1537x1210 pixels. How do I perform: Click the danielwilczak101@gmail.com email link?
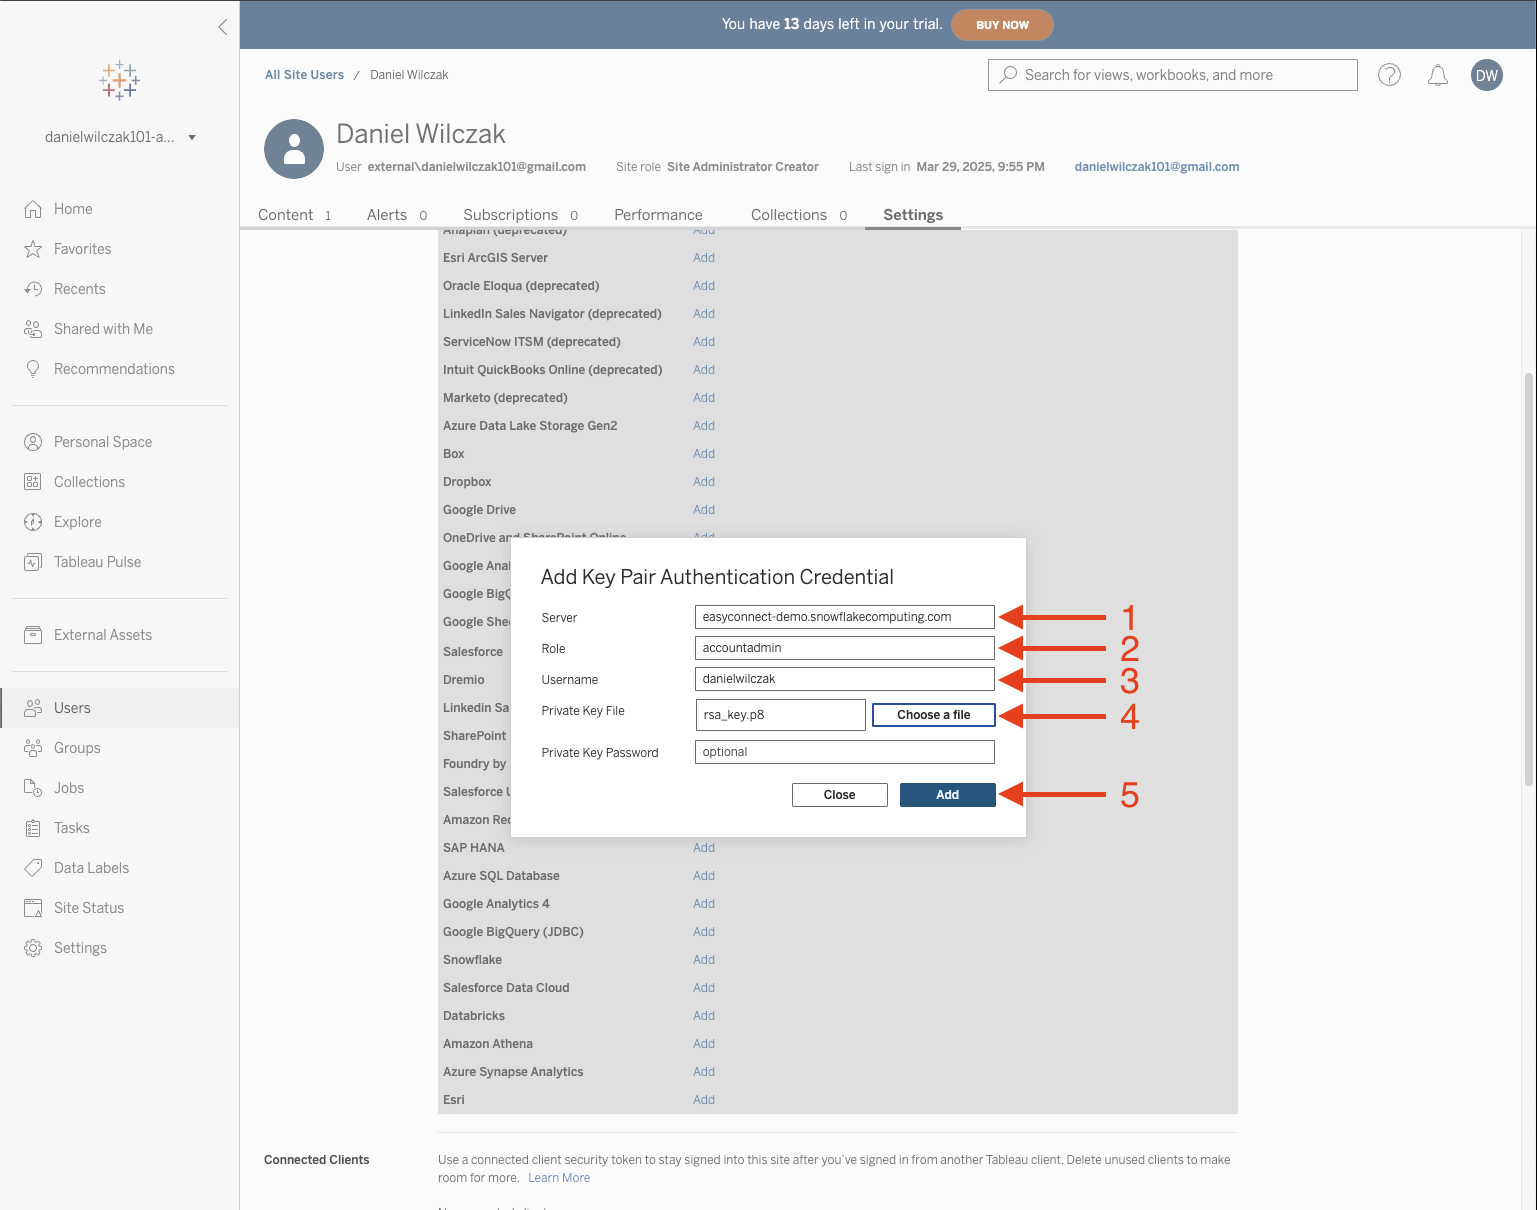(x=1157, y=167)
